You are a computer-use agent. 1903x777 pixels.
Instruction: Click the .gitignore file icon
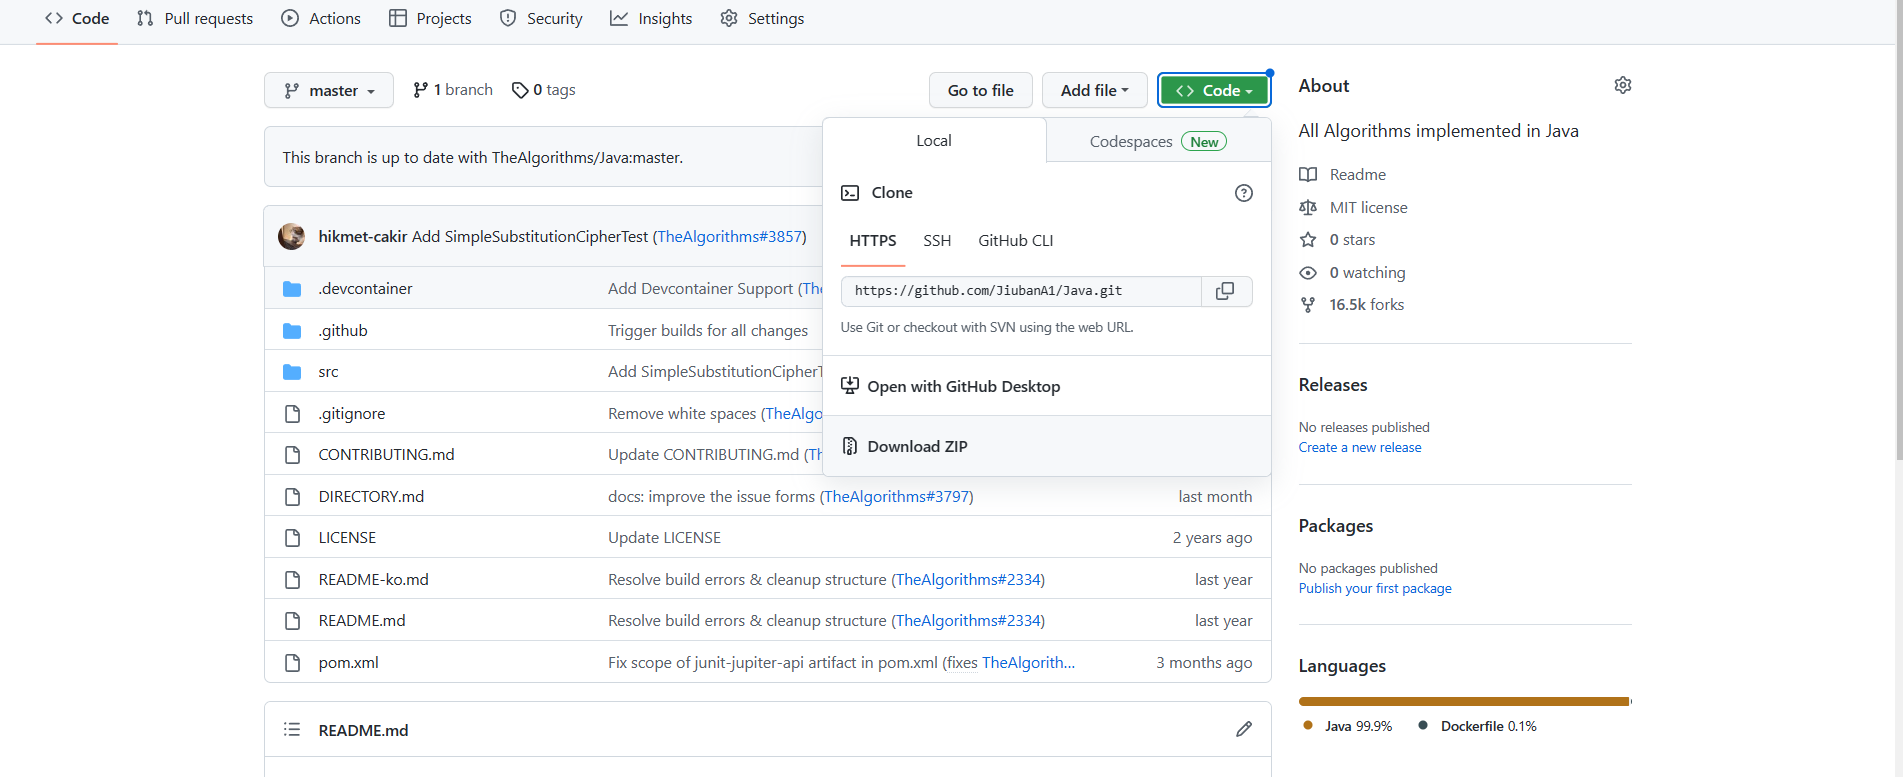(292, 414)
